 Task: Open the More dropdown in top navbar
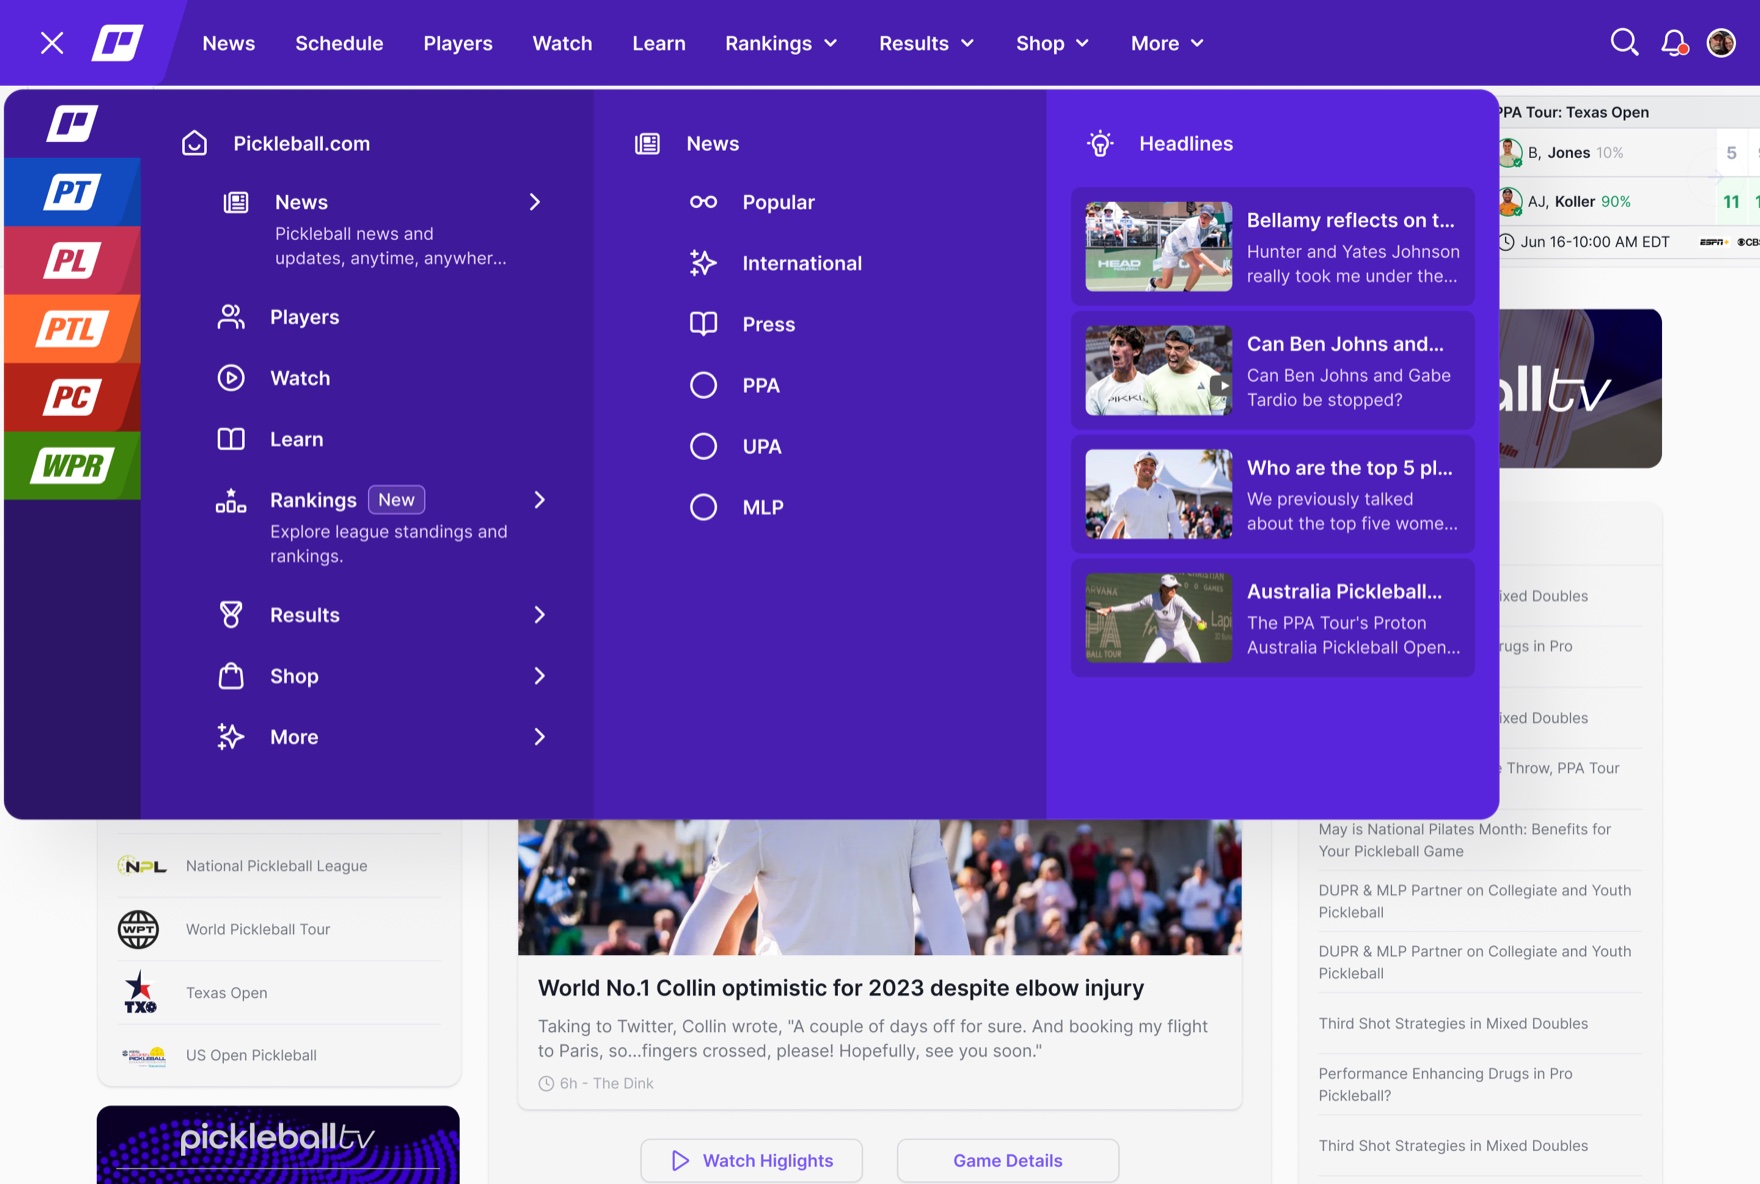coord(1168,43)
